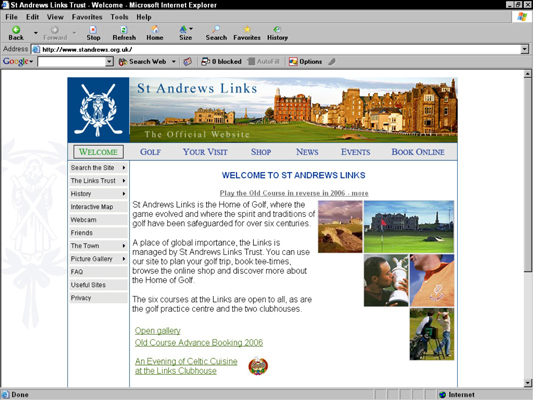Click the St Andrews crest logo
Image resolution: width=533 pixels, height=400 pixels.
pyautogui.click(x=98, y=110)
